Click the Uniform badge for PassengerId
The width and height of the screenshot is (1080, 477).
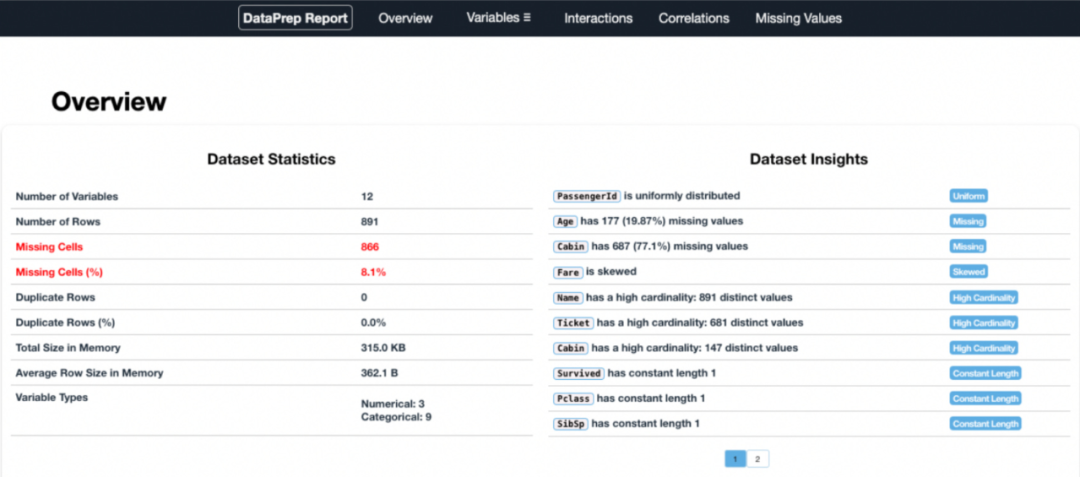(x=968, y=196)
